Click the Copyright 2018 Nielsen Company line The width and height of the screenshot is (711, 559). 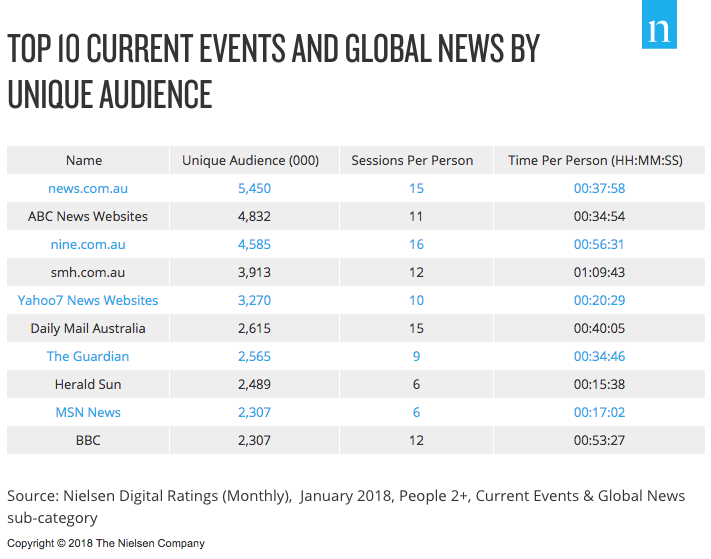106,543
